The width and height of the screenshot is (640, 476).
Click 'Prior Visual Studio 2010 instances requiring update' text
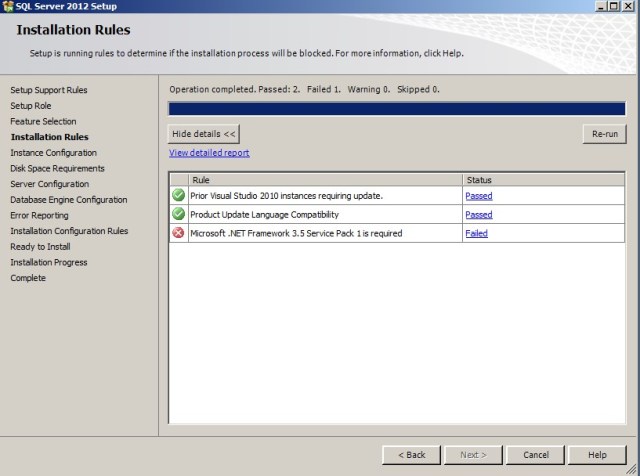287,196
